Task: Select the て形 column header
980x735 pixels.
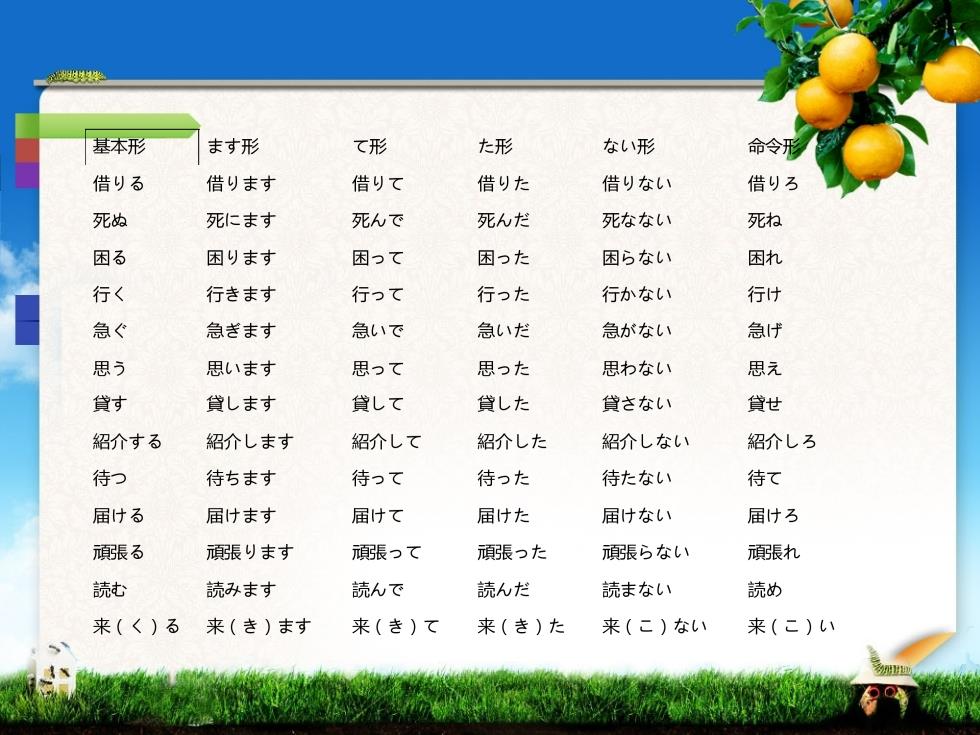Action: click(369, 147)
